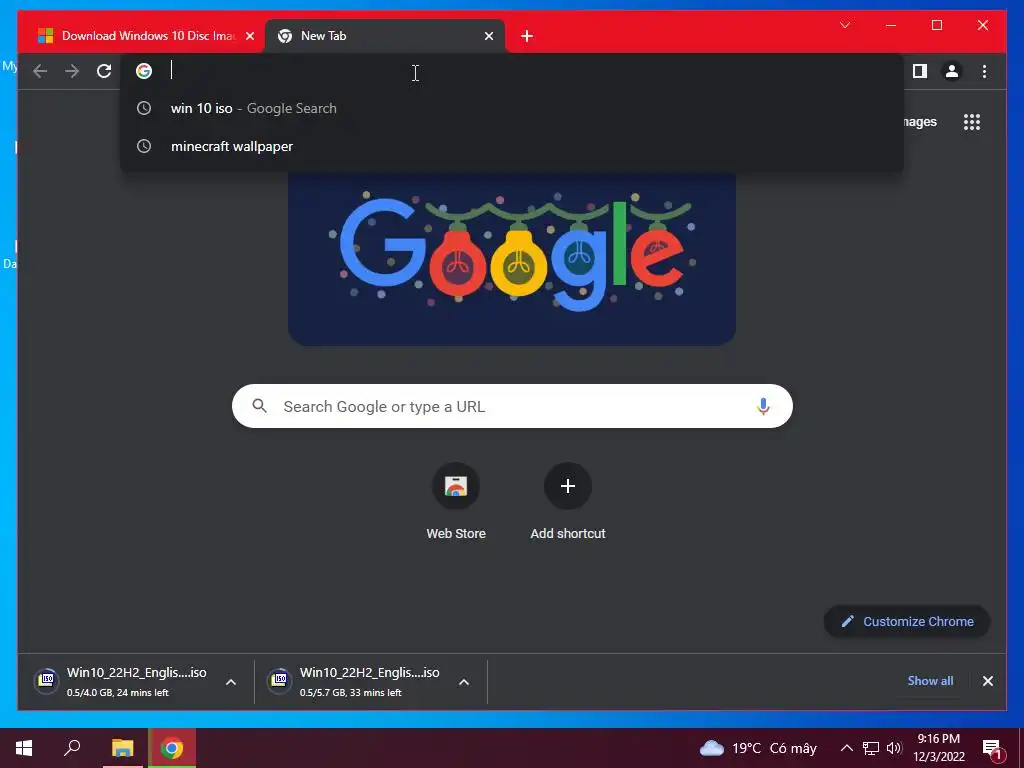The width and height of the screenshot is (1024, 768).
Task: Click the Google icon in the address bar
Action: pyautogui.click(x=144, y=71)
